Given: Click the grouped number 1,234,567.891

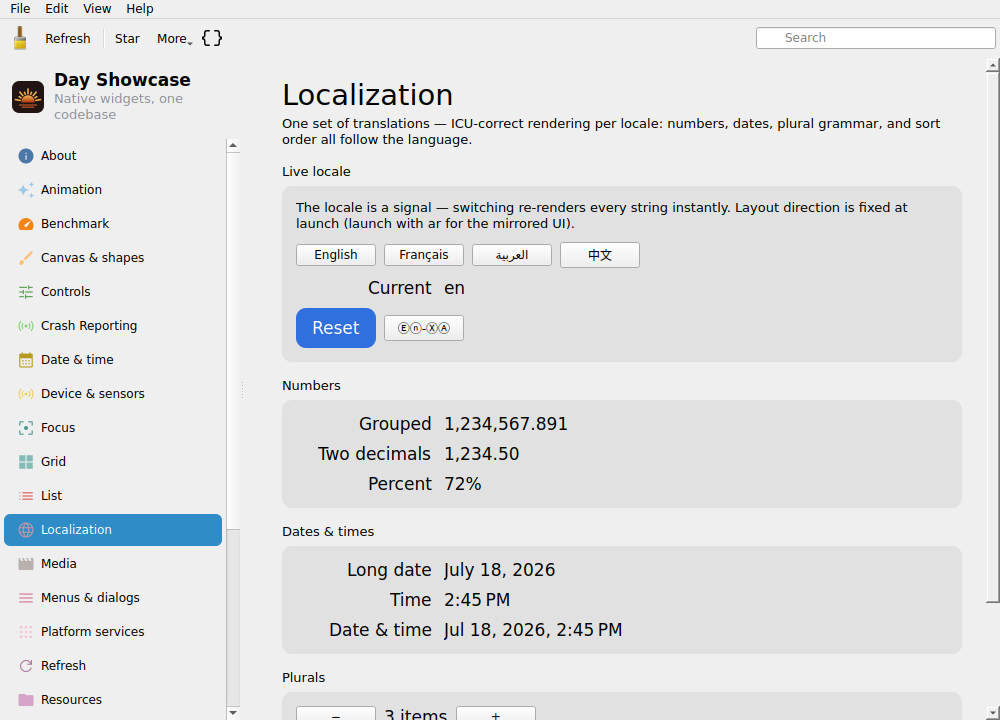Looking at the screenshot, I should coord(506,424).
